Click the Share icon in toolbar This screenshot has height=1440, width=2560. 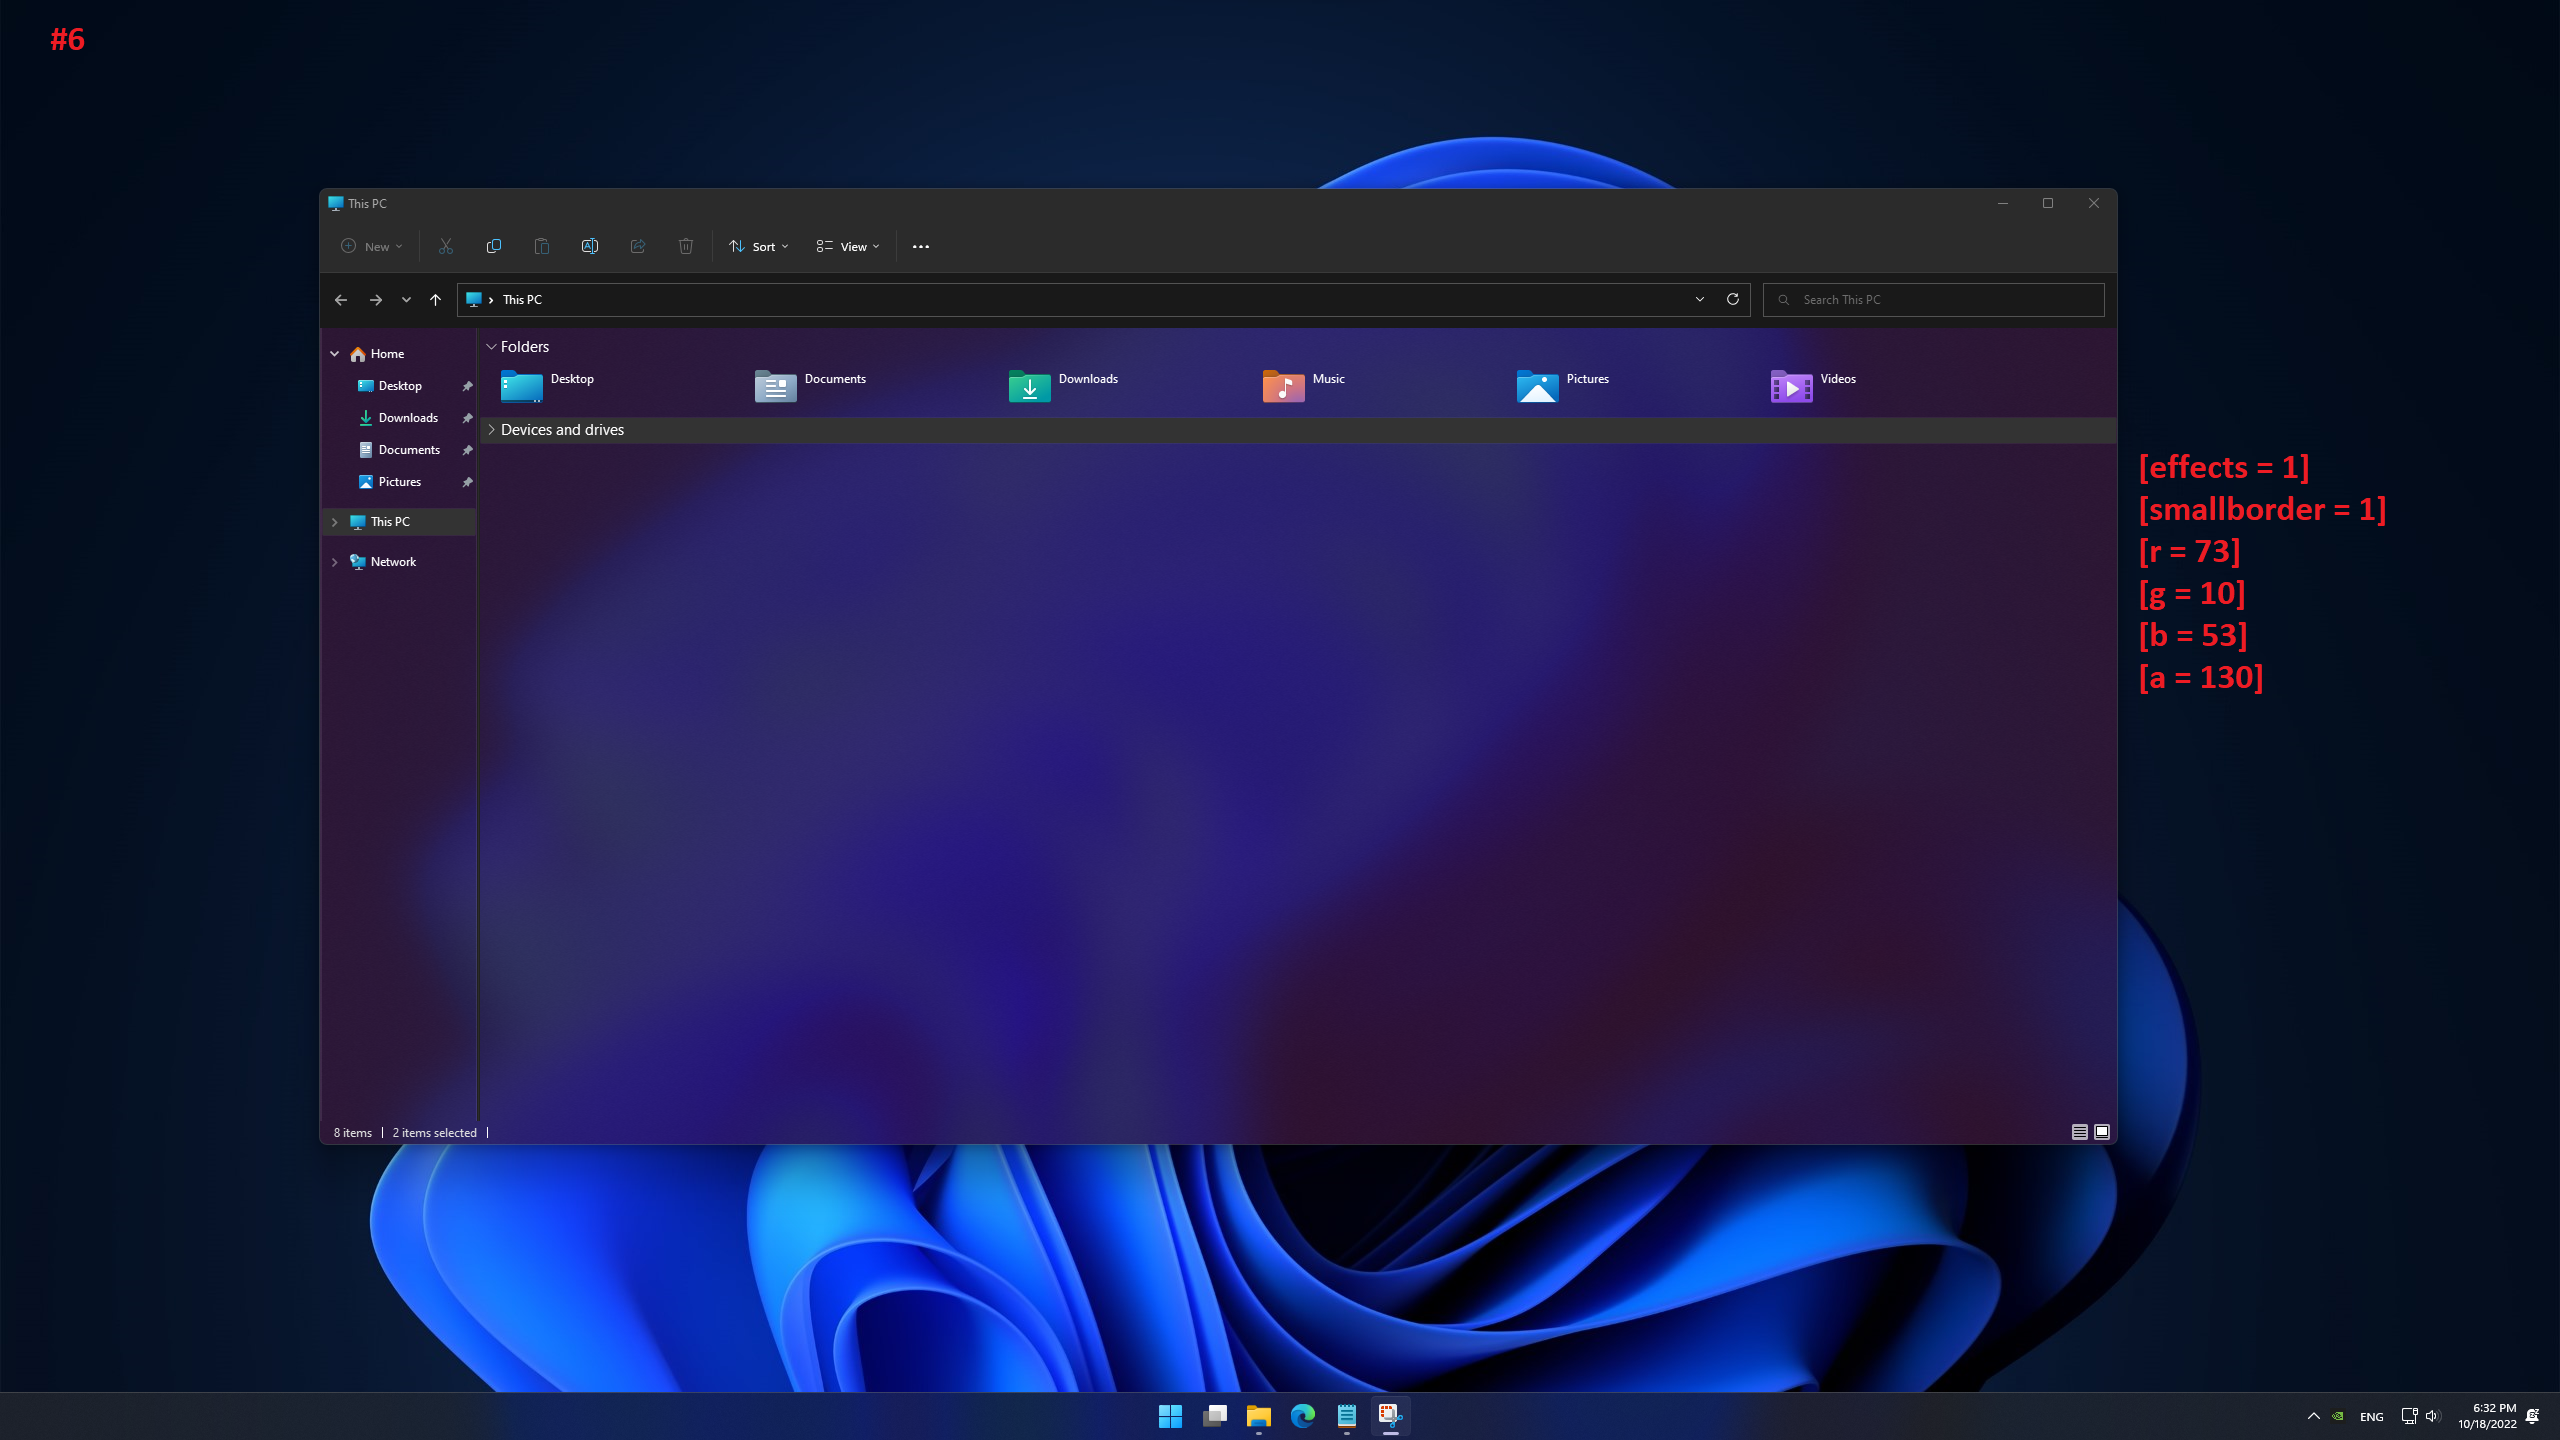(x=638, y=246)
